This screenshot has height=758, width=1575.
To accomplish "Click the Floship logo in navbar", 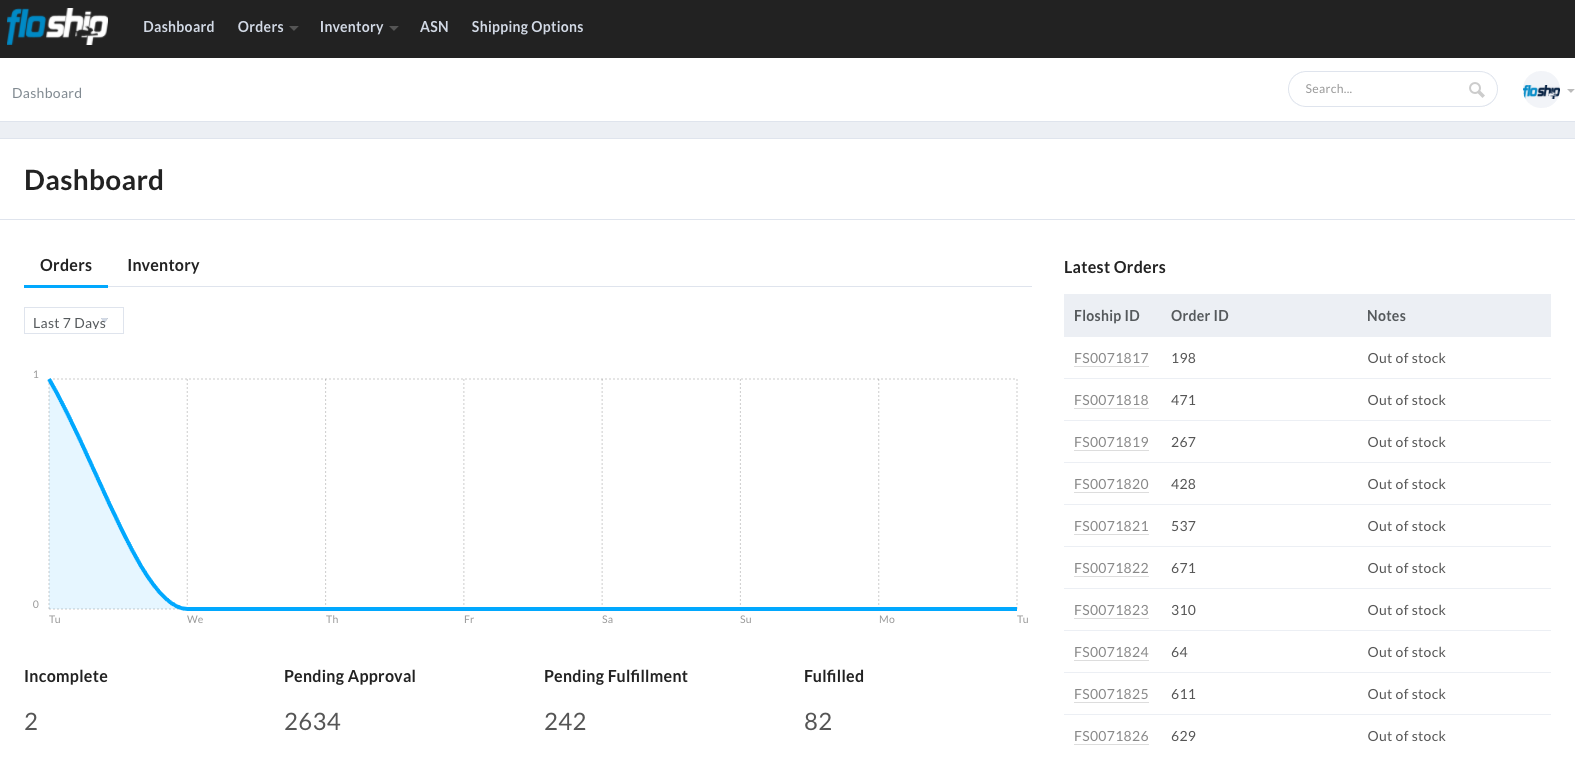I will 57,27.
